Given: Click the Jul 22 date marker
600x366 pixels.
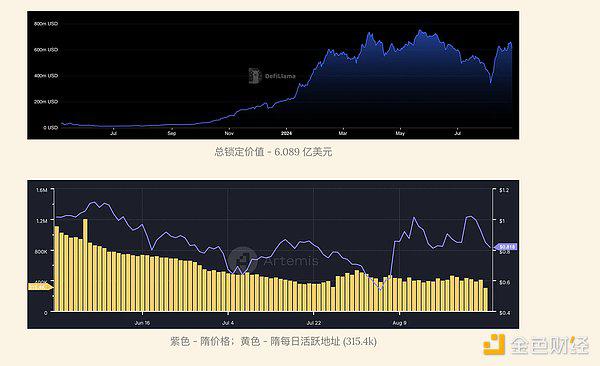Looking at the screenshot, I should [314, 323].
